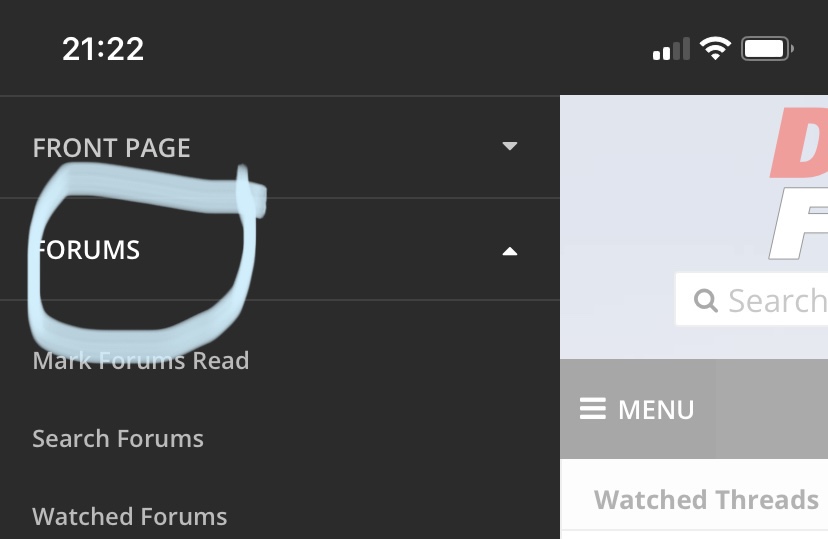Collapse the FORUMS section arrow
The image size is (828, 539).
coord(510,251)
